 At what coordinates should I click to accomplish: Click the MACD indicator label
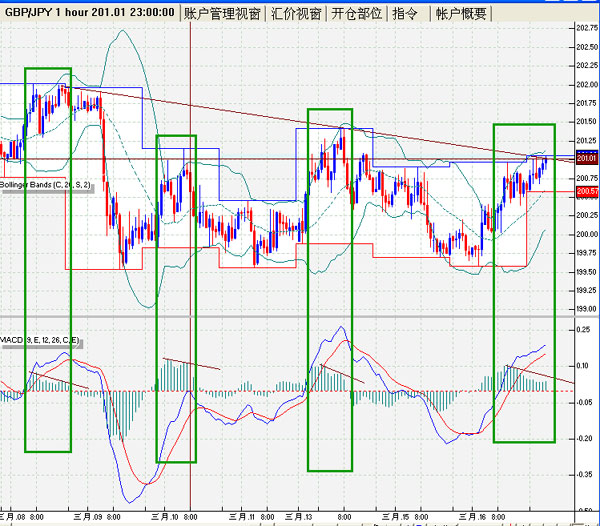(40, 340)
